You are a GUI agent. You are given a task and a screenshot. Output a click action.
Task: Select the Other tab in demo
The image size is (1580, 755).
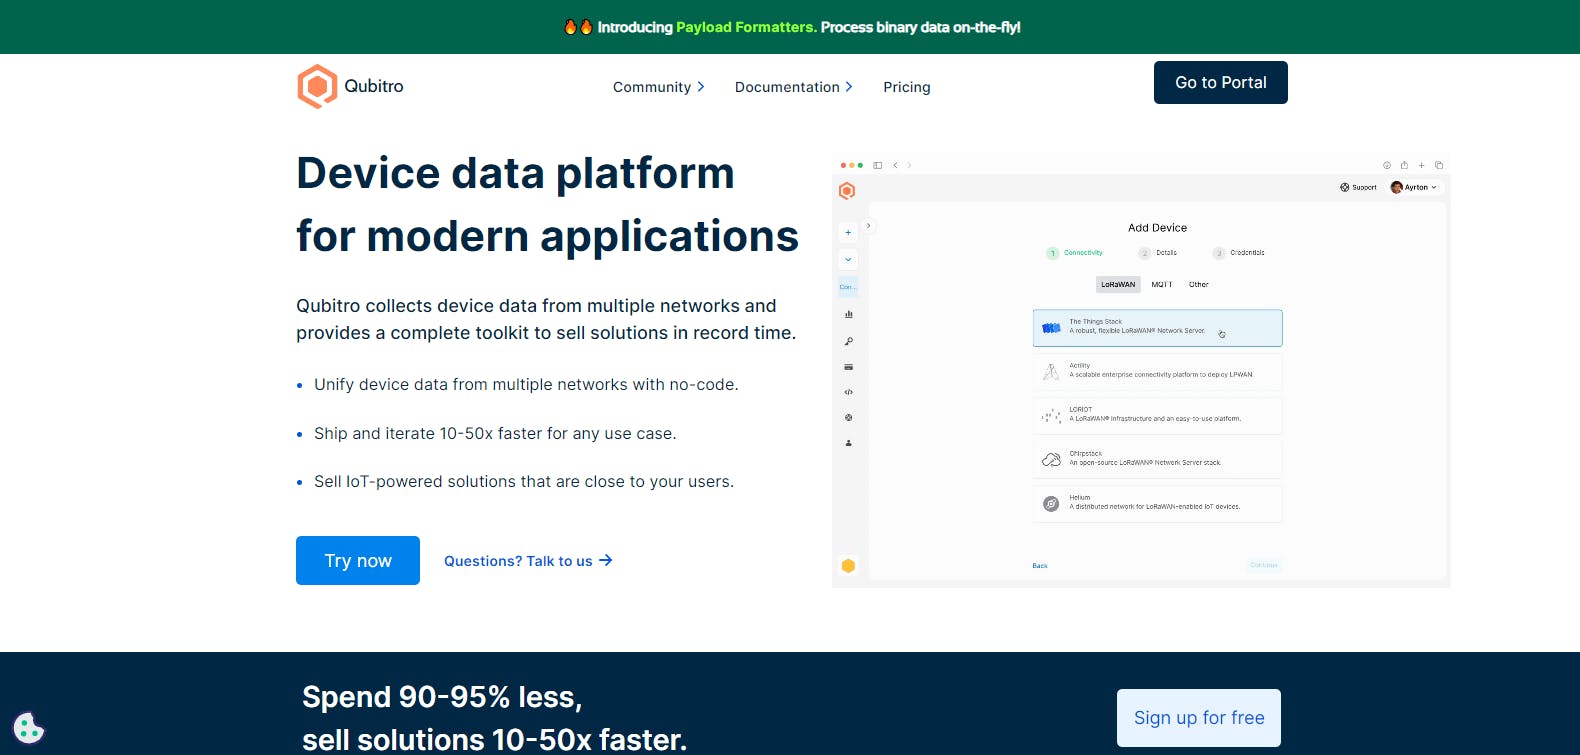(x=1198, y=284)
